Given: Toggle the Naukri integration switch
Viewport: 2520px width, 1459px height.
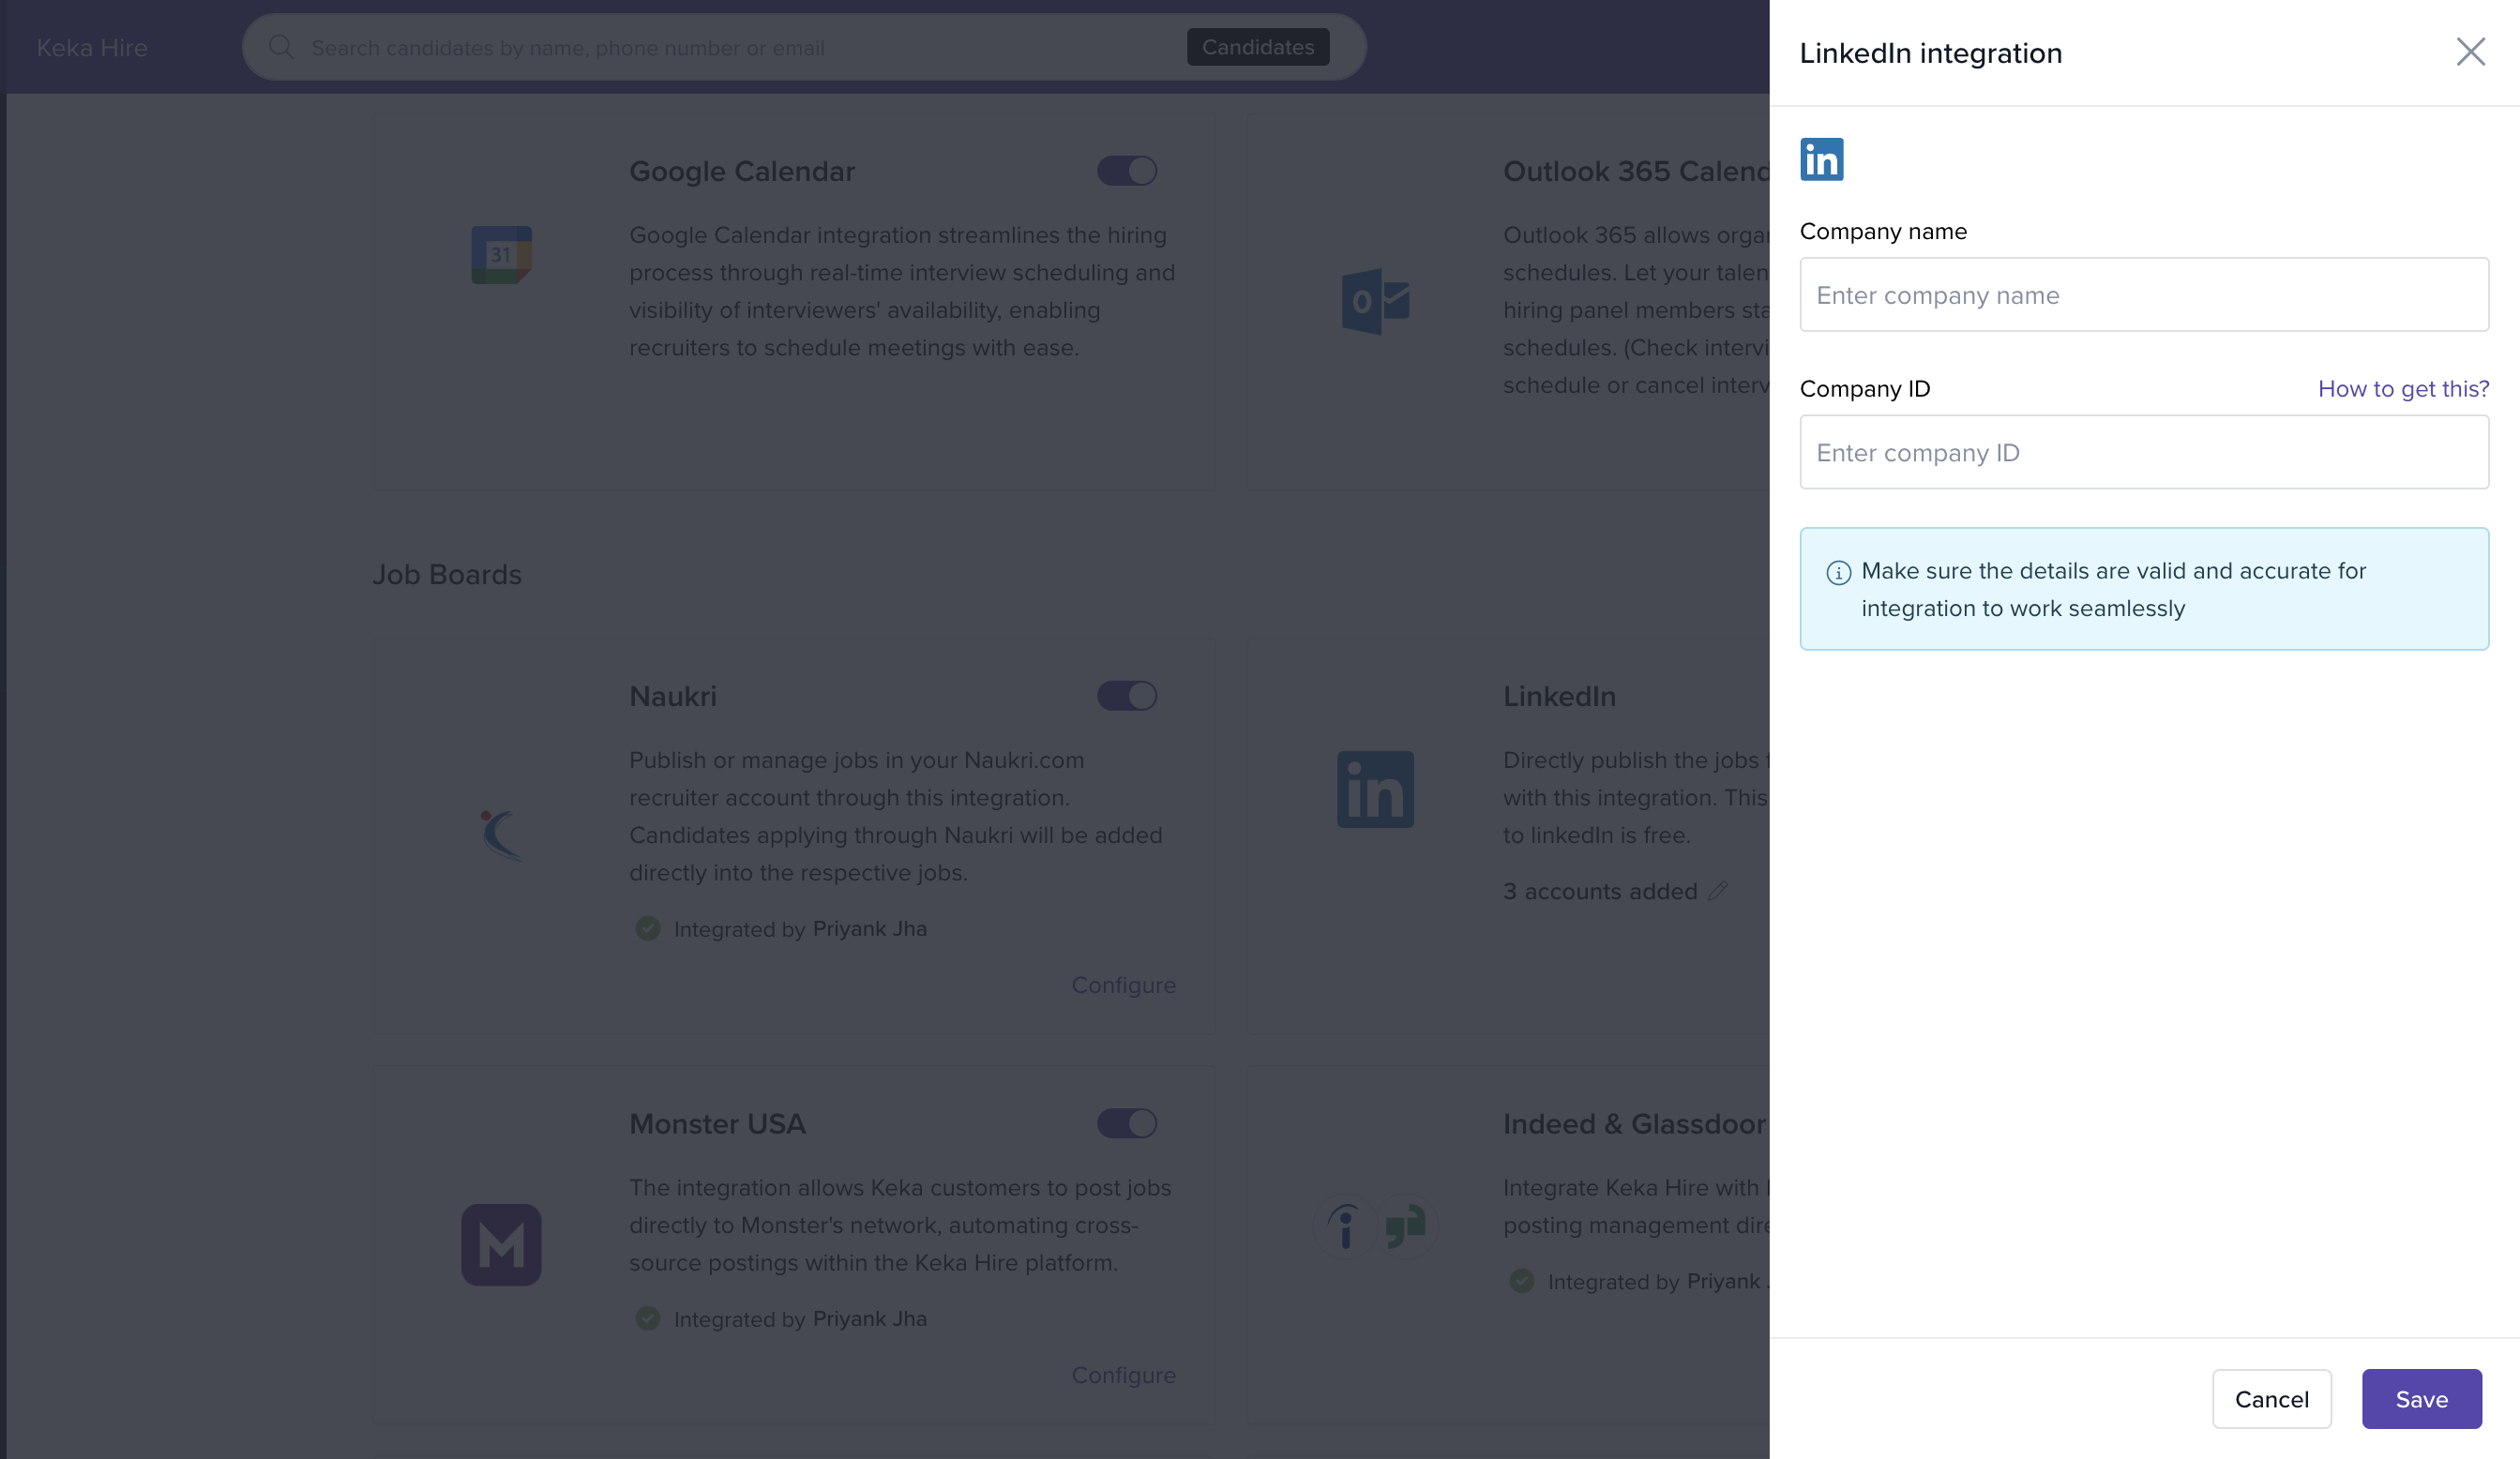Looking at the screenshot, I should (1126, 696).
